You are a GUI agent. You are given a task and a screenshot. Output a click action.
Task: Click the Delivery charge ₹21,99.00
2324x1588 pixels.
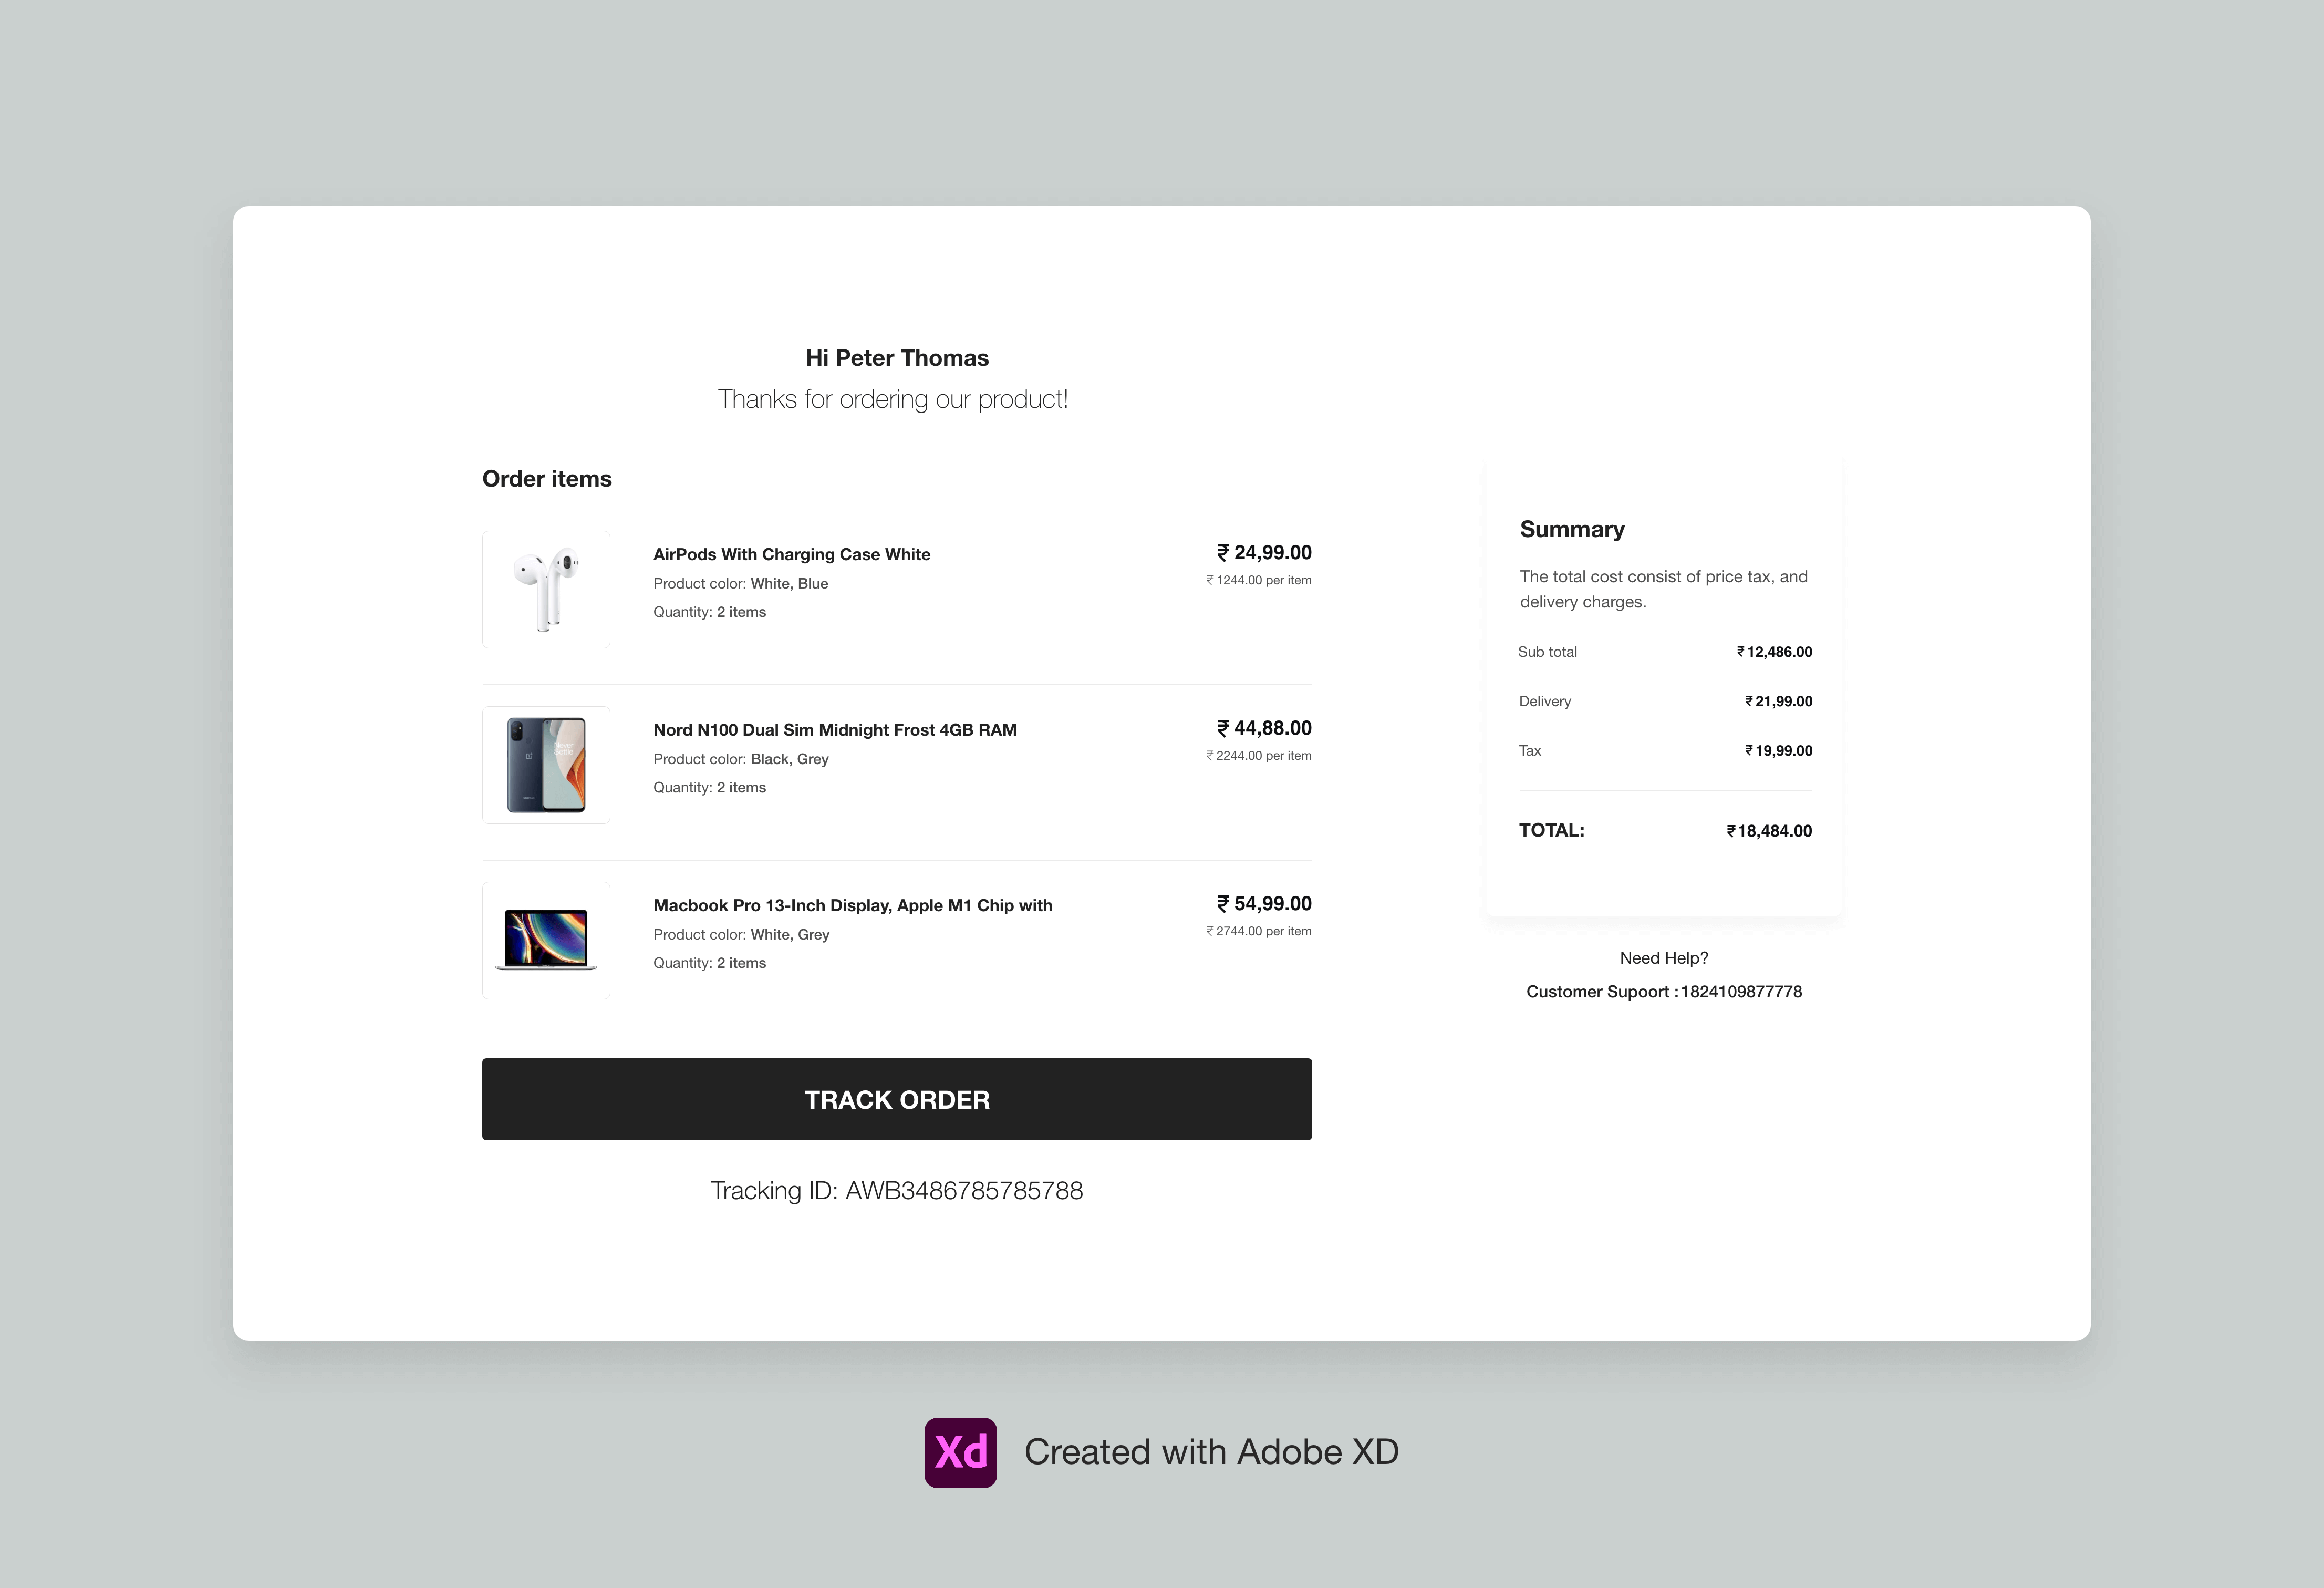[x=1778, y=701]
